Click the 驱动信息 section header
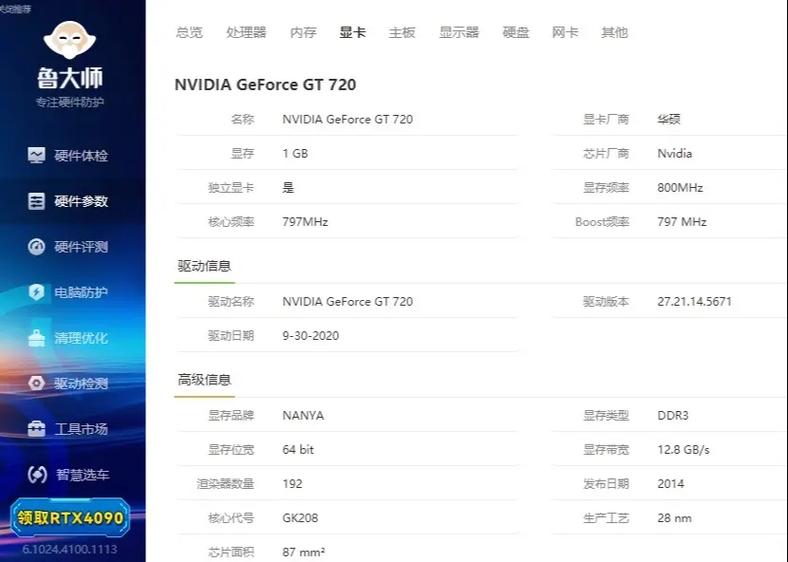Viewport: 788px width, 562px height. point(204,266)
